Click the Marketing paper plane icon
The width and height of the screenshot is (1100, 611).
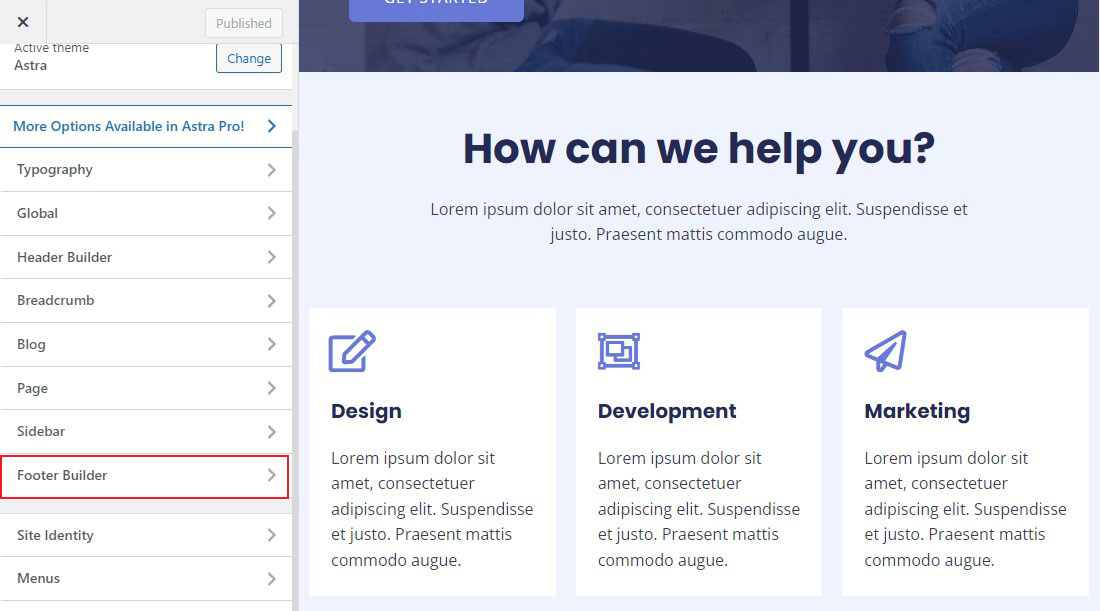click(886, 351)
